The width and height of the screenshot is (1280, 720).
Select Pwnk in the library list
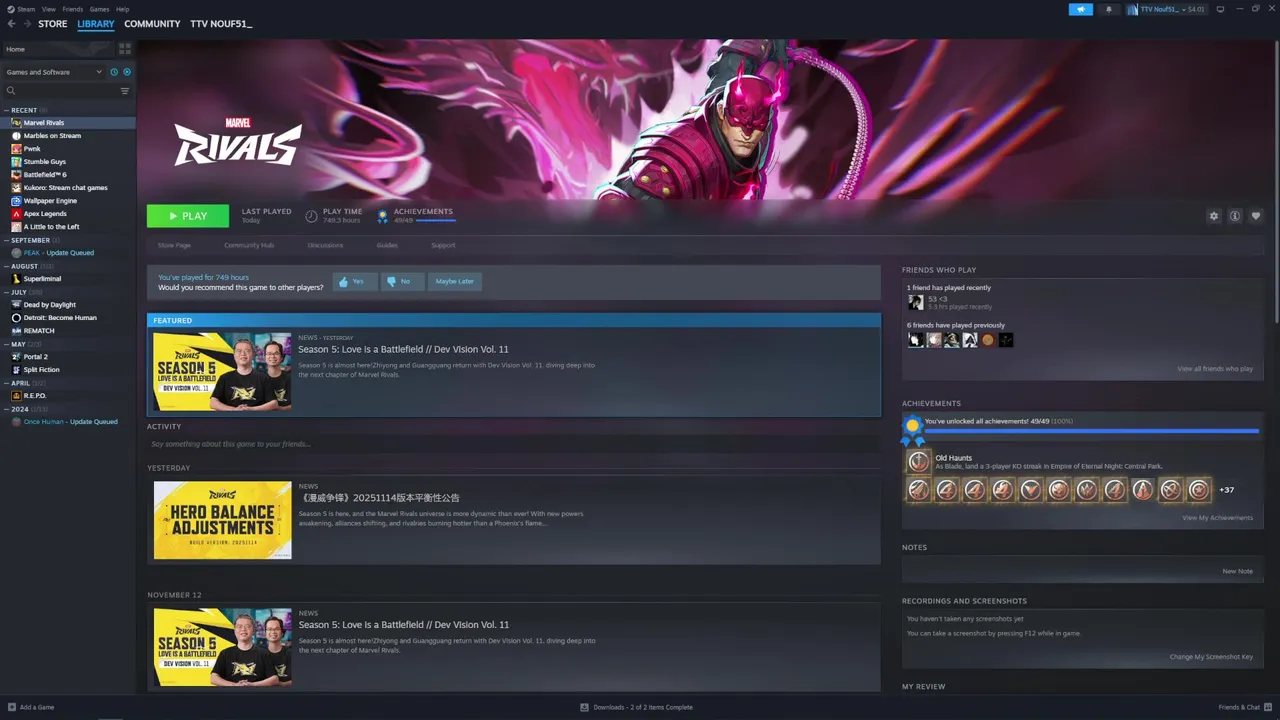click(x=32, y=149)
